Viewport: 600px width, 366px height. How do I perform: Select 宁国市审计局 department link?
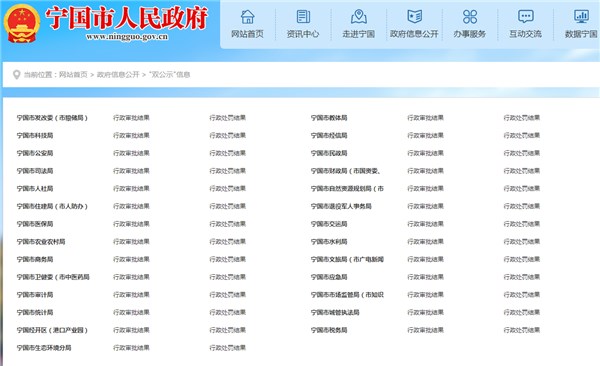[35, 294]
